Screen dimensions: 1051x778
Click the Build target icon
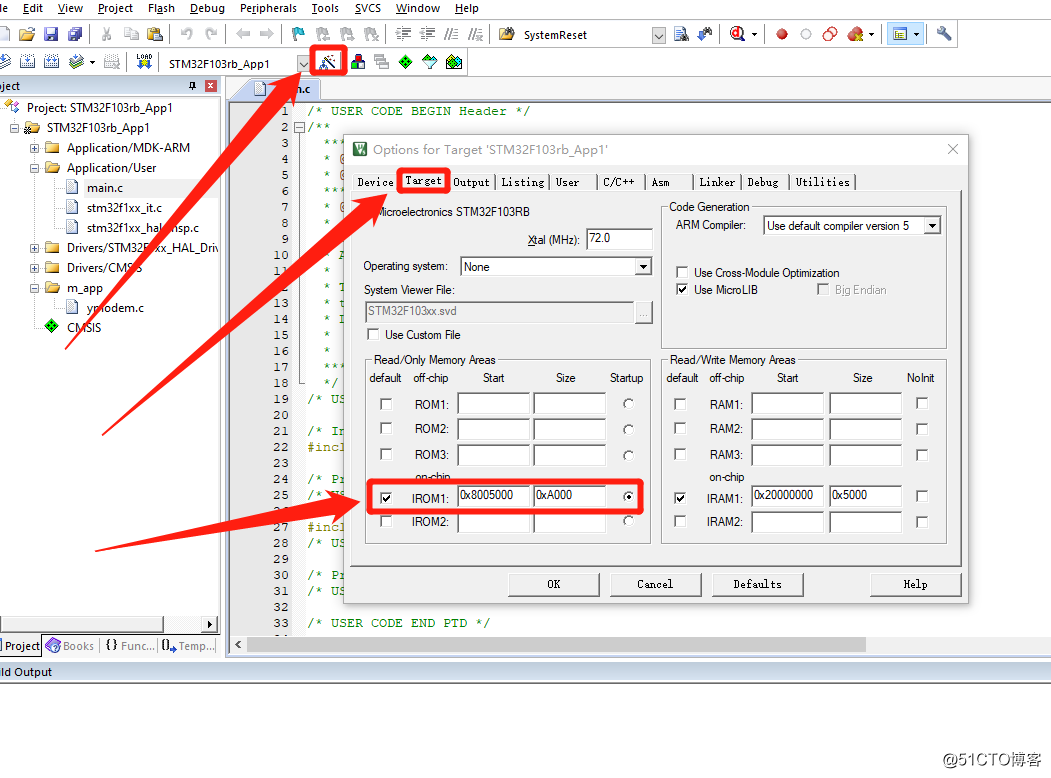[27, 62]
